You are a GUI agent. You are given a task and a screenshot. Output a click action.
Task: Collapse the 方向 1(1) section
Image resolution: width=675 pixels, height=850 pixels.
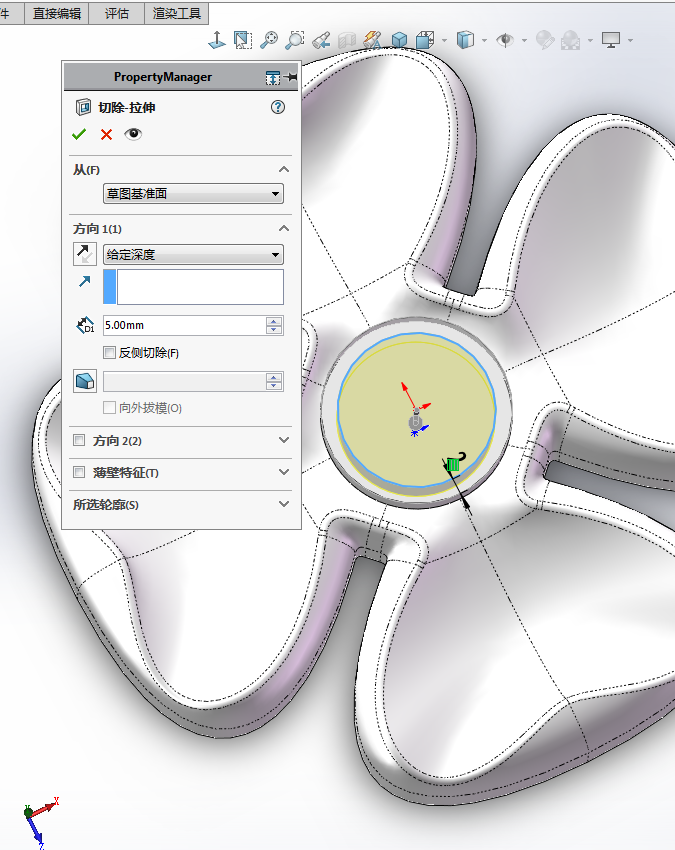(x=284, y=229)
